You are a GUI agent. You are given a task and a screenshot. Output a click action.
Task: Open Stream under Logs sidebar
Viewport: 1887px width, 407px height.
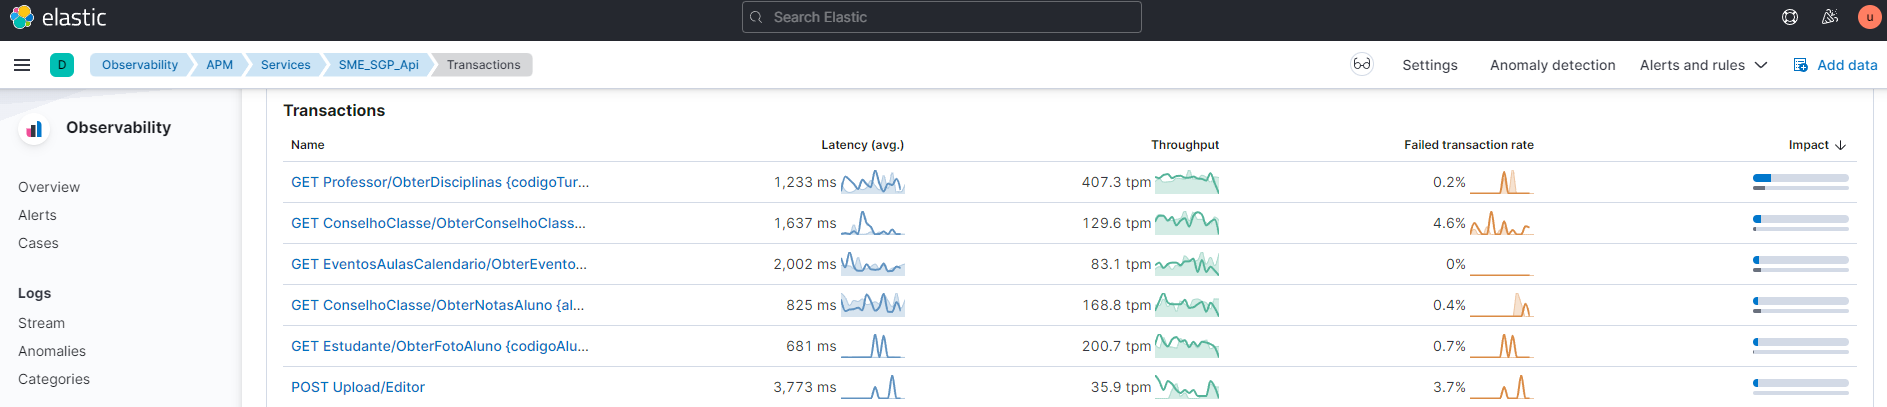point(42,323)
